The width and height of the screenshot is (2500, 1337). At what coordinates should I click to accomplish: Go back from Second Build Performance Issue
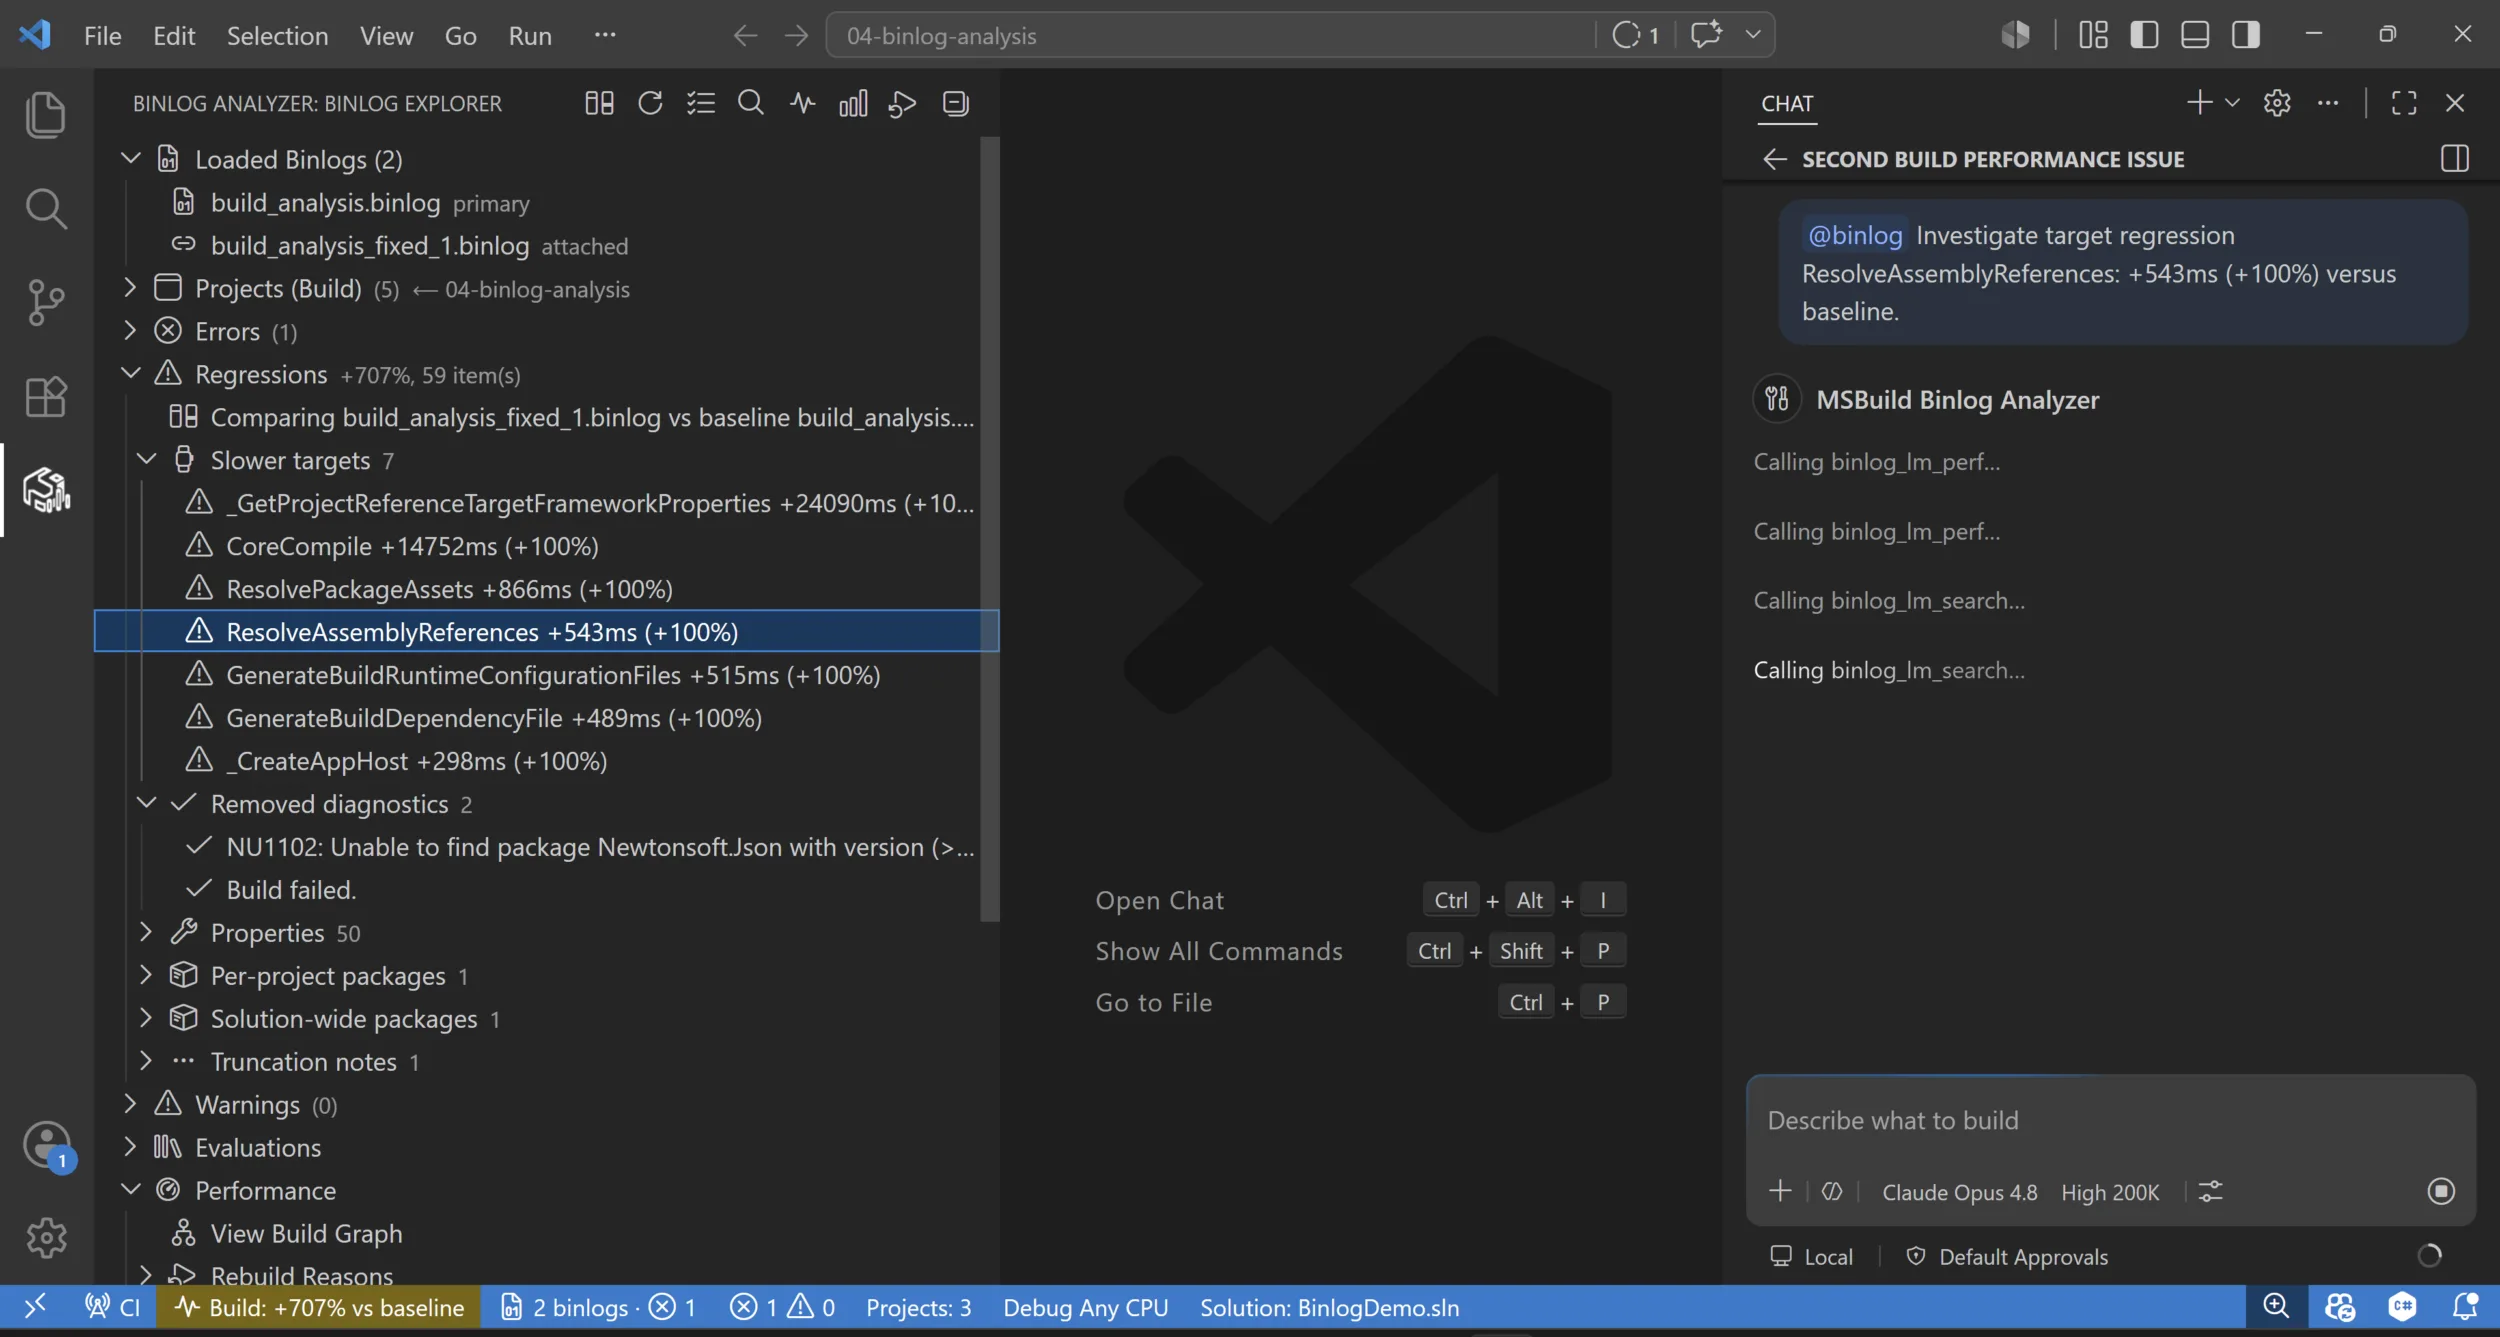[x=1774, y=159]
